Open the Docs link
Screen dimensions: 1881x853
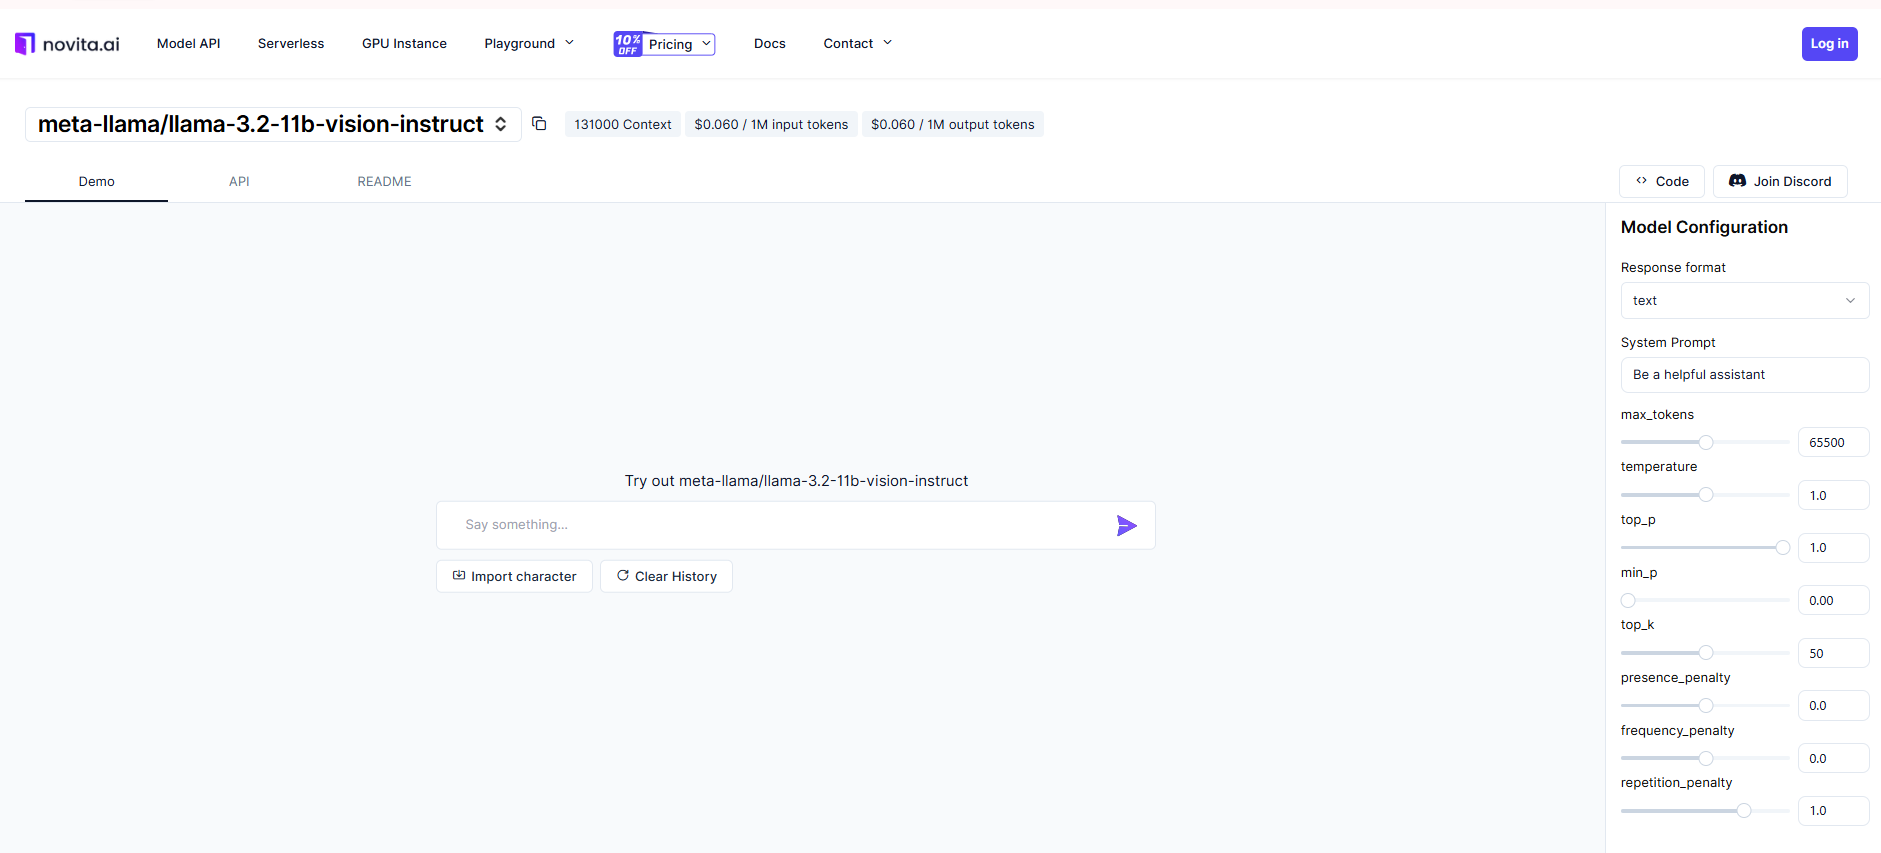(770, 44)
